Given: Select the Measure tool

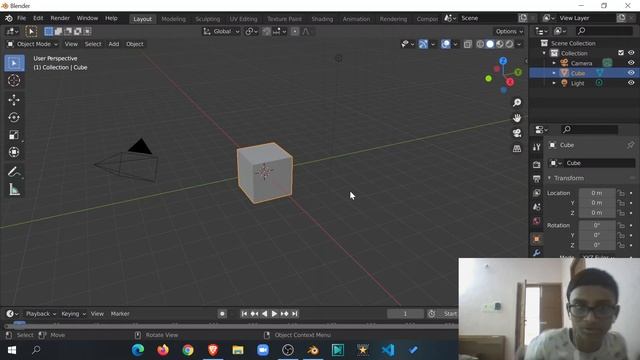Looking at the screenshot, I should pyautogui.click(x=14, y=189).
